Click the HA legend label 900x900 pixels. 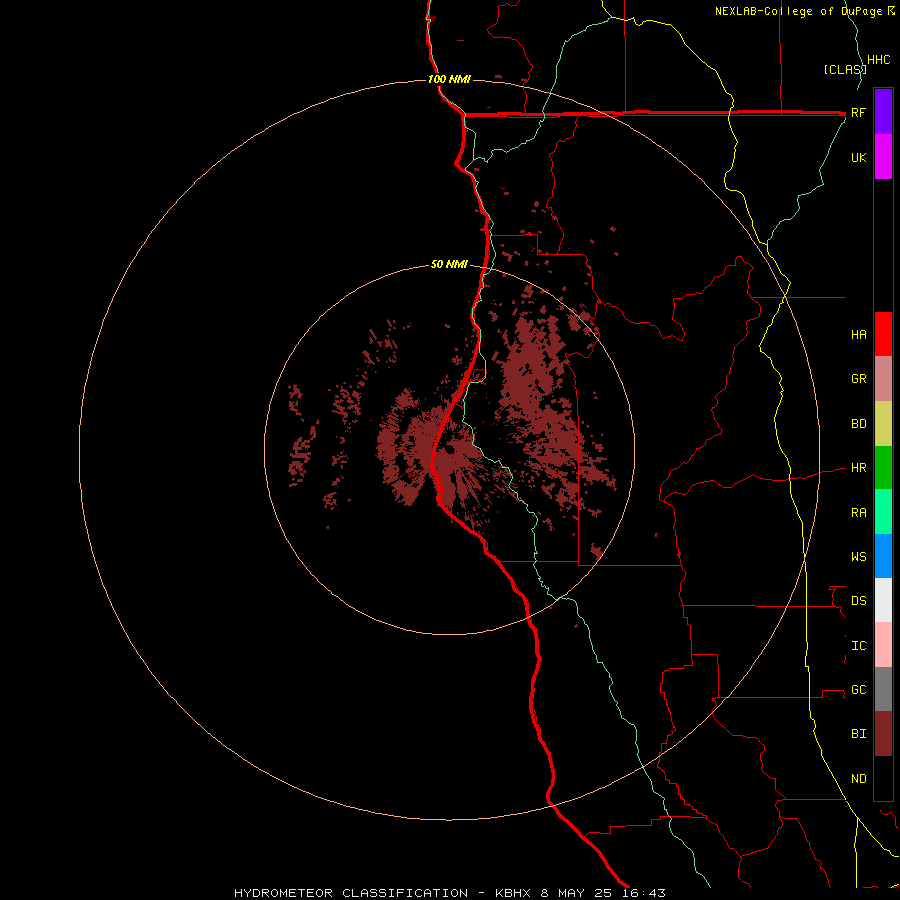[x=859, y=335]
